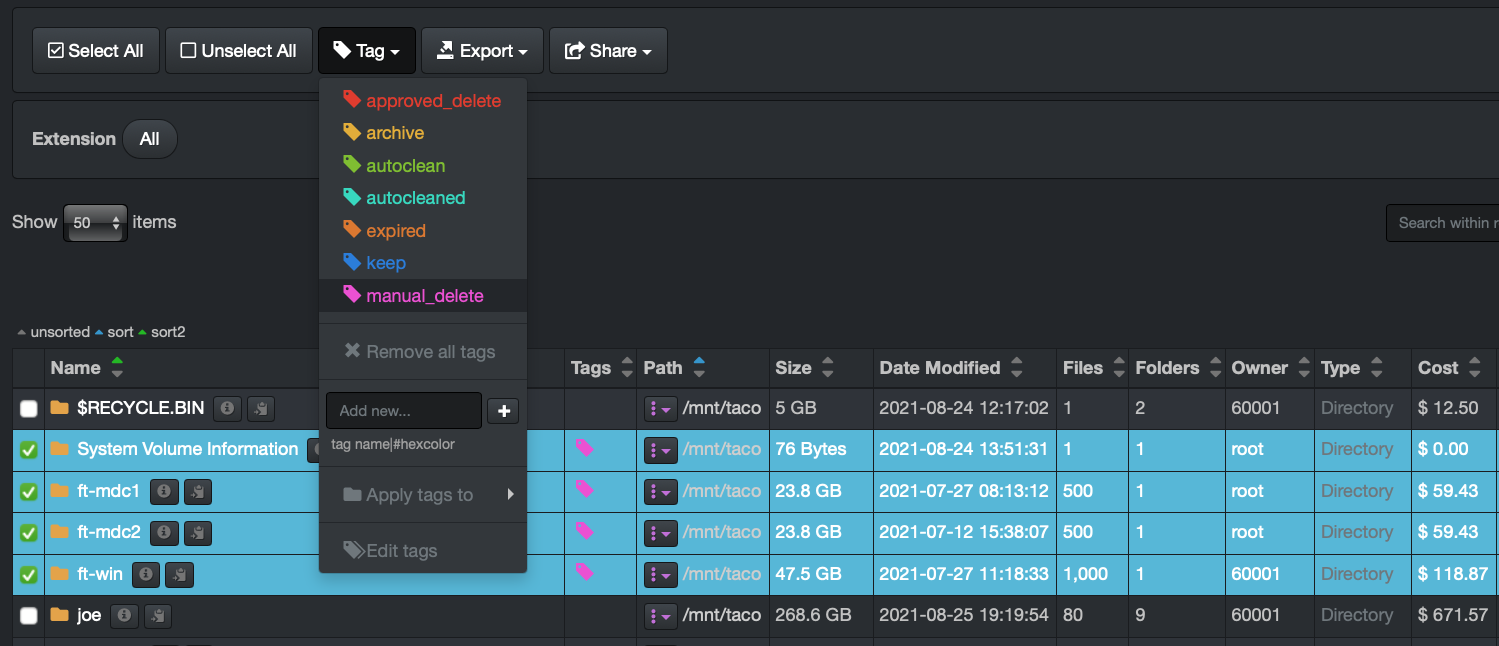
Task: Click the plus icon to add a new tag
Action: (x=503, y=410)
